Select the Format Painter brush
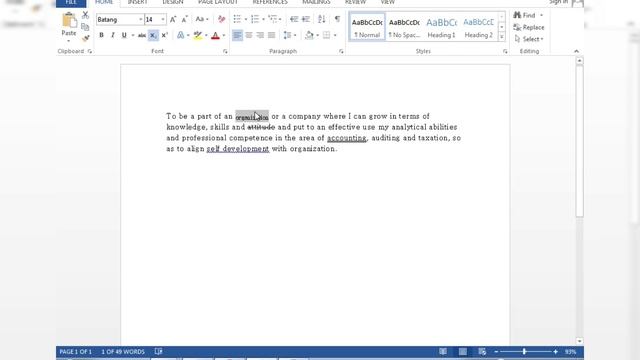The width and height of the screenshot is (640, 360). point(85,38)
